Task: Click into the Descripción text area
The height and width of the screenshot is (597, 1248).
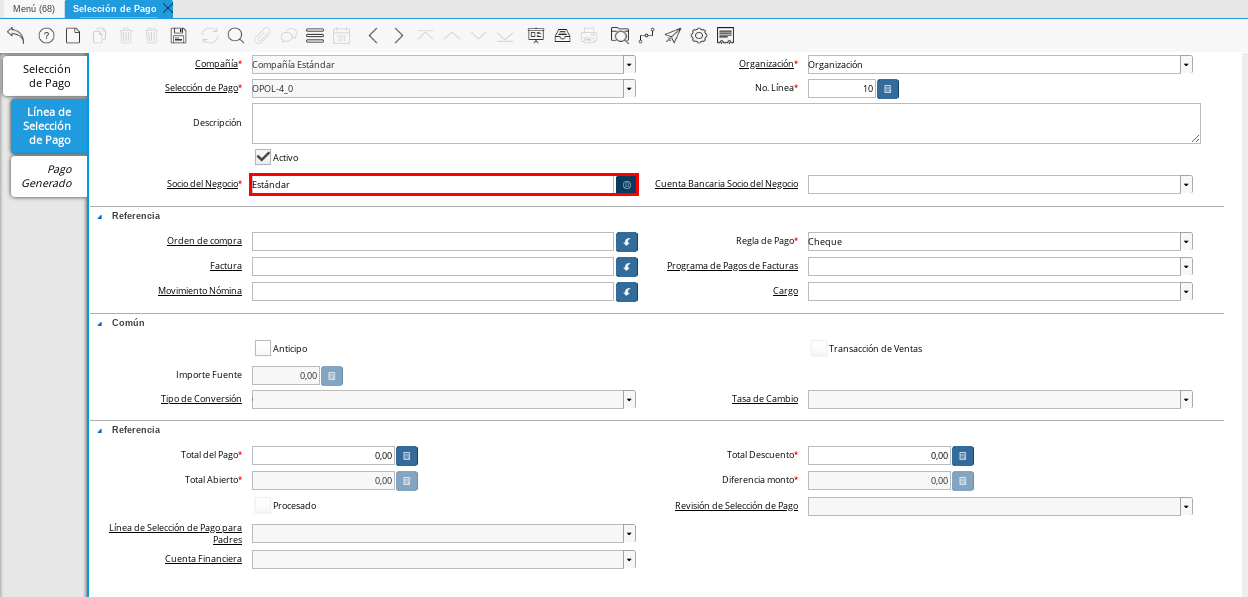Action: click(725, 123)
